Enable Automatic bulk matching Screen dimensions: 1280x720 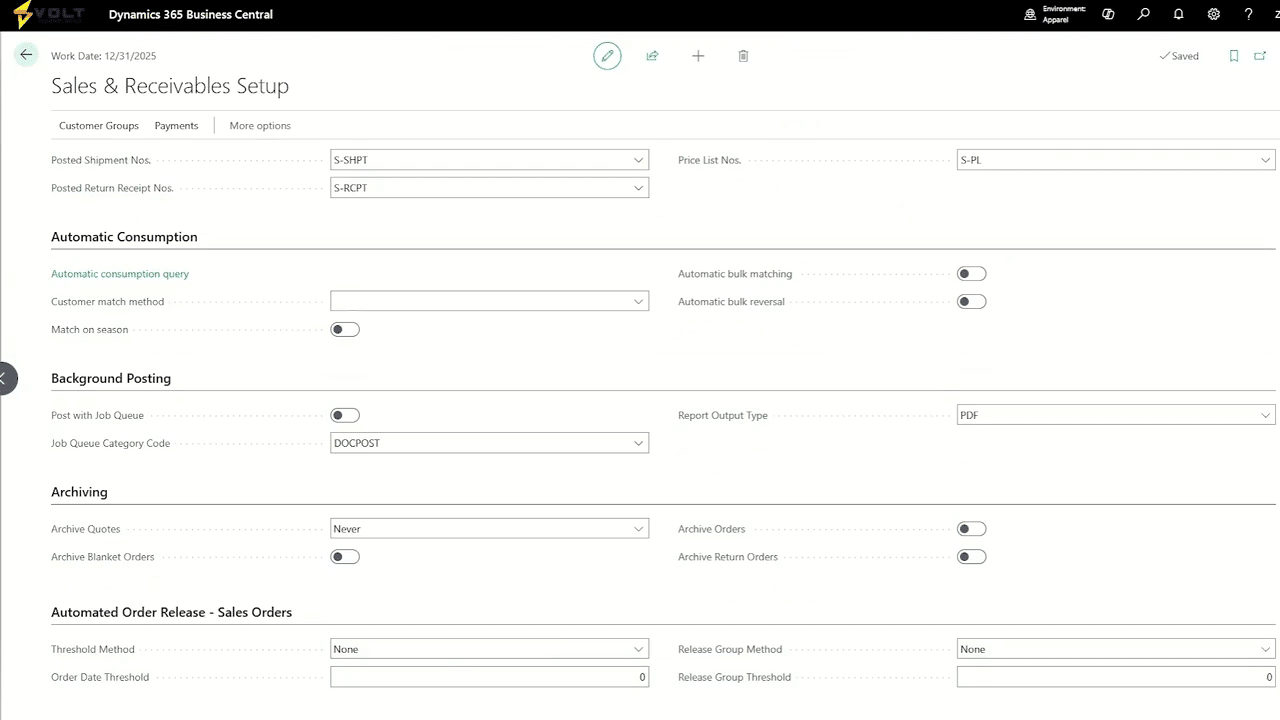(972, 273)
